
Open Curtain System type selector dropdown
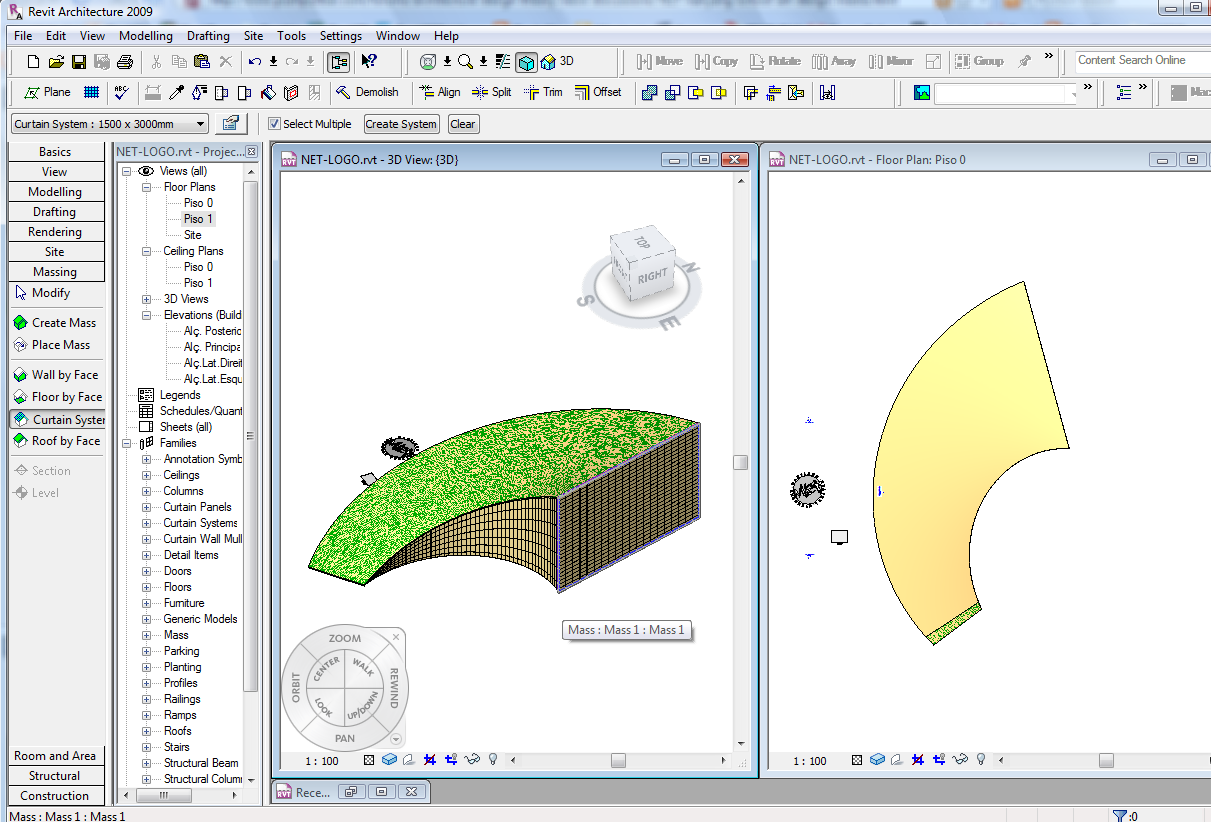(x=201, y=124)
